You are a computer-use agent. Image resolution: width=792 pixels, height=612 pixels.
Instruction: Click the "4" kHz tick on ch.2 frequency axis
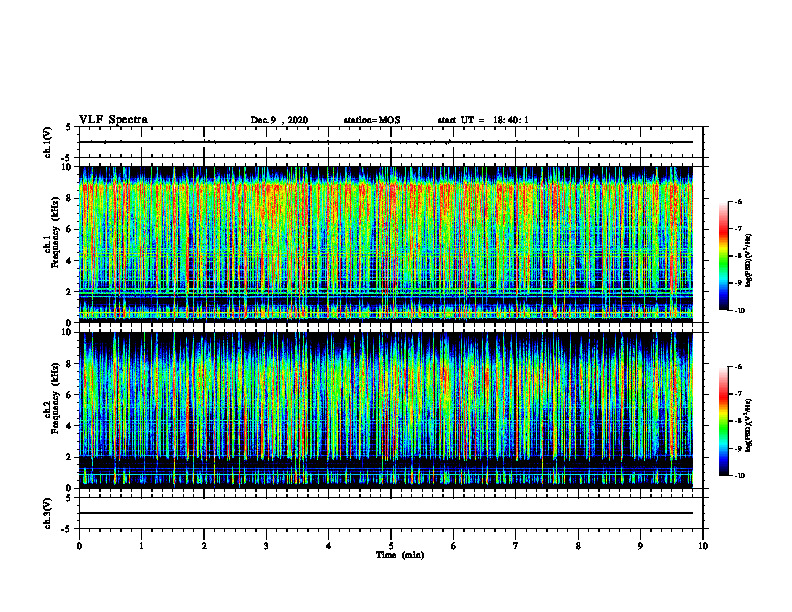tap(70, 426)
